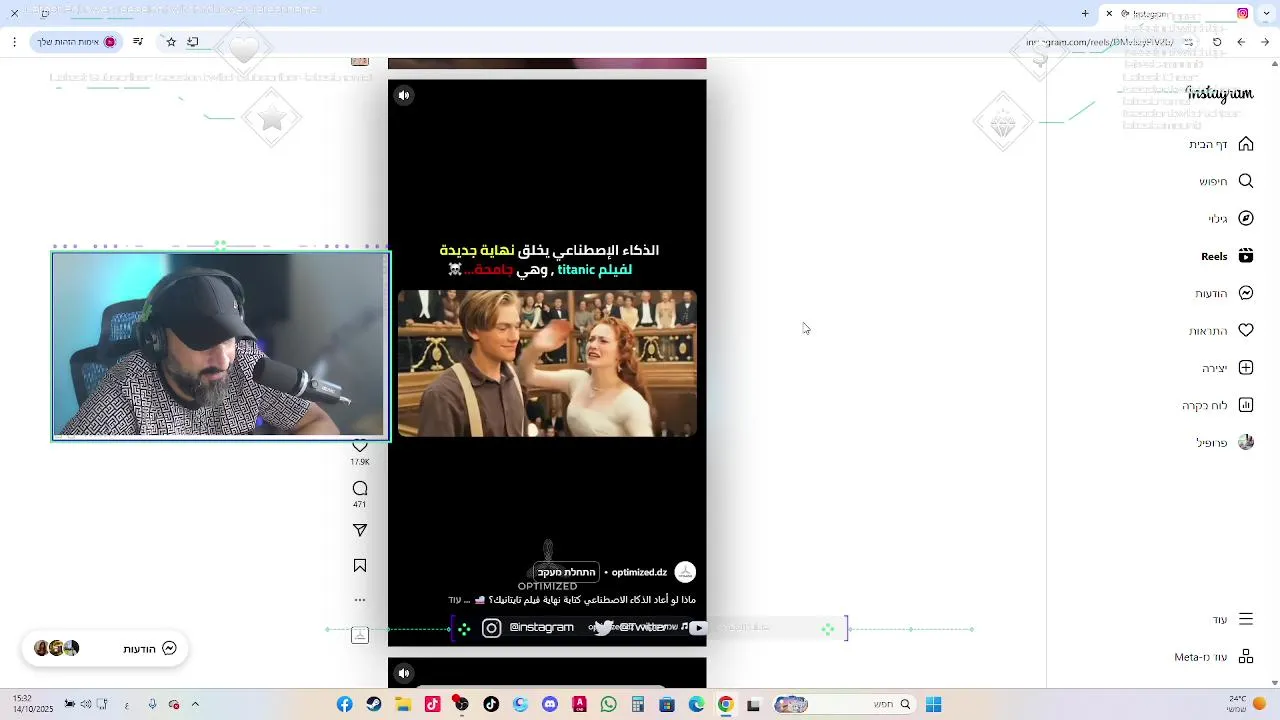Open Discord from the taskbar
The width and height of the screenshot is (1280, 720).
click(550, 705)
